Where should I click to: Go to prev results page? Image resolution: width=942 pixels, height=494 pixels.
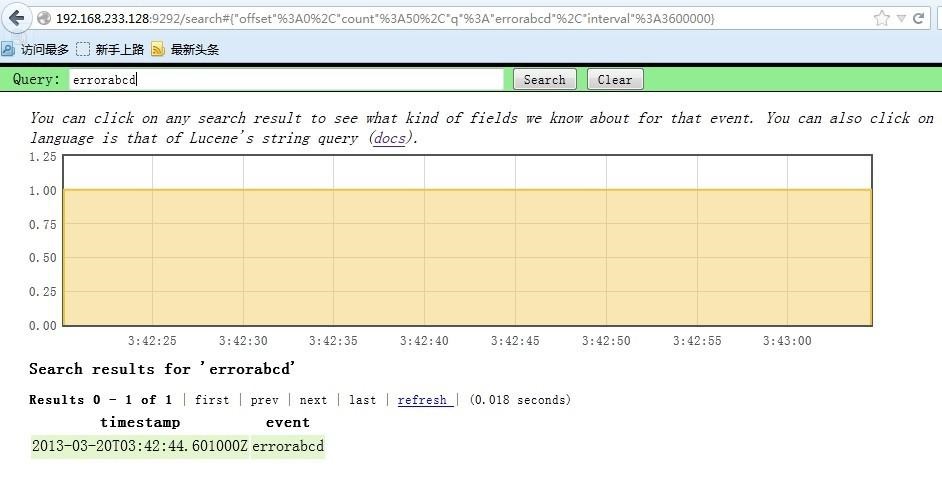(x=264, y=400)
